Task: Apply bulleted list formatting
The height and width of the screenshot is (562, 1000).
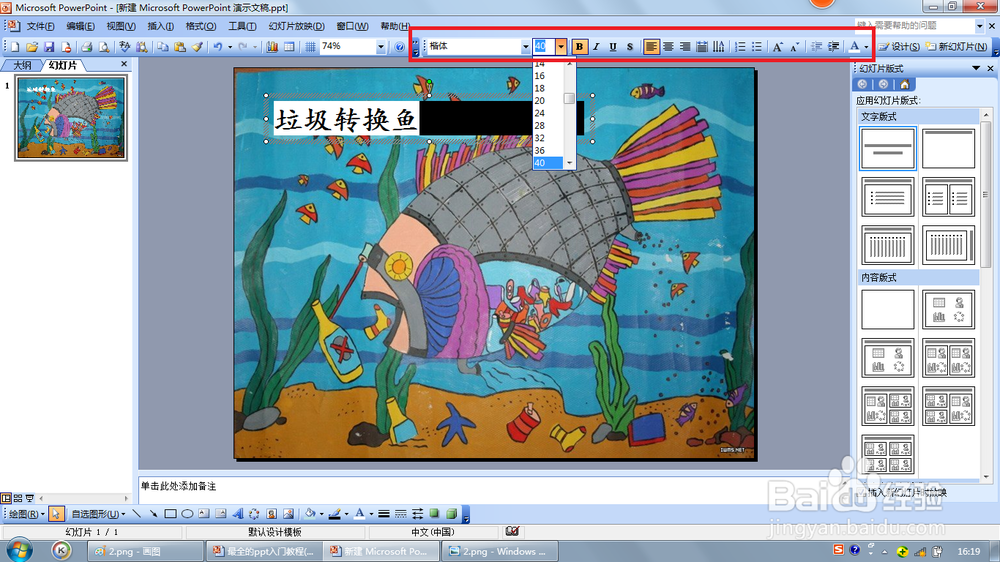Action: click(x=756, y=47)
